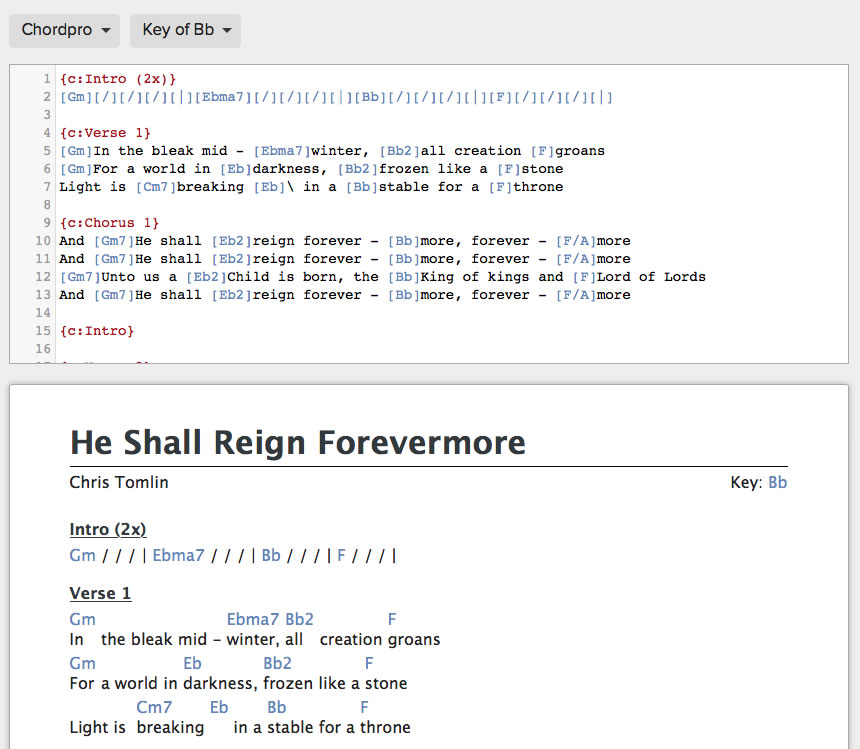860x749 pixels.
Task: Click the Ebma7 chord in the preview Intro line
Action: [178, 555]
